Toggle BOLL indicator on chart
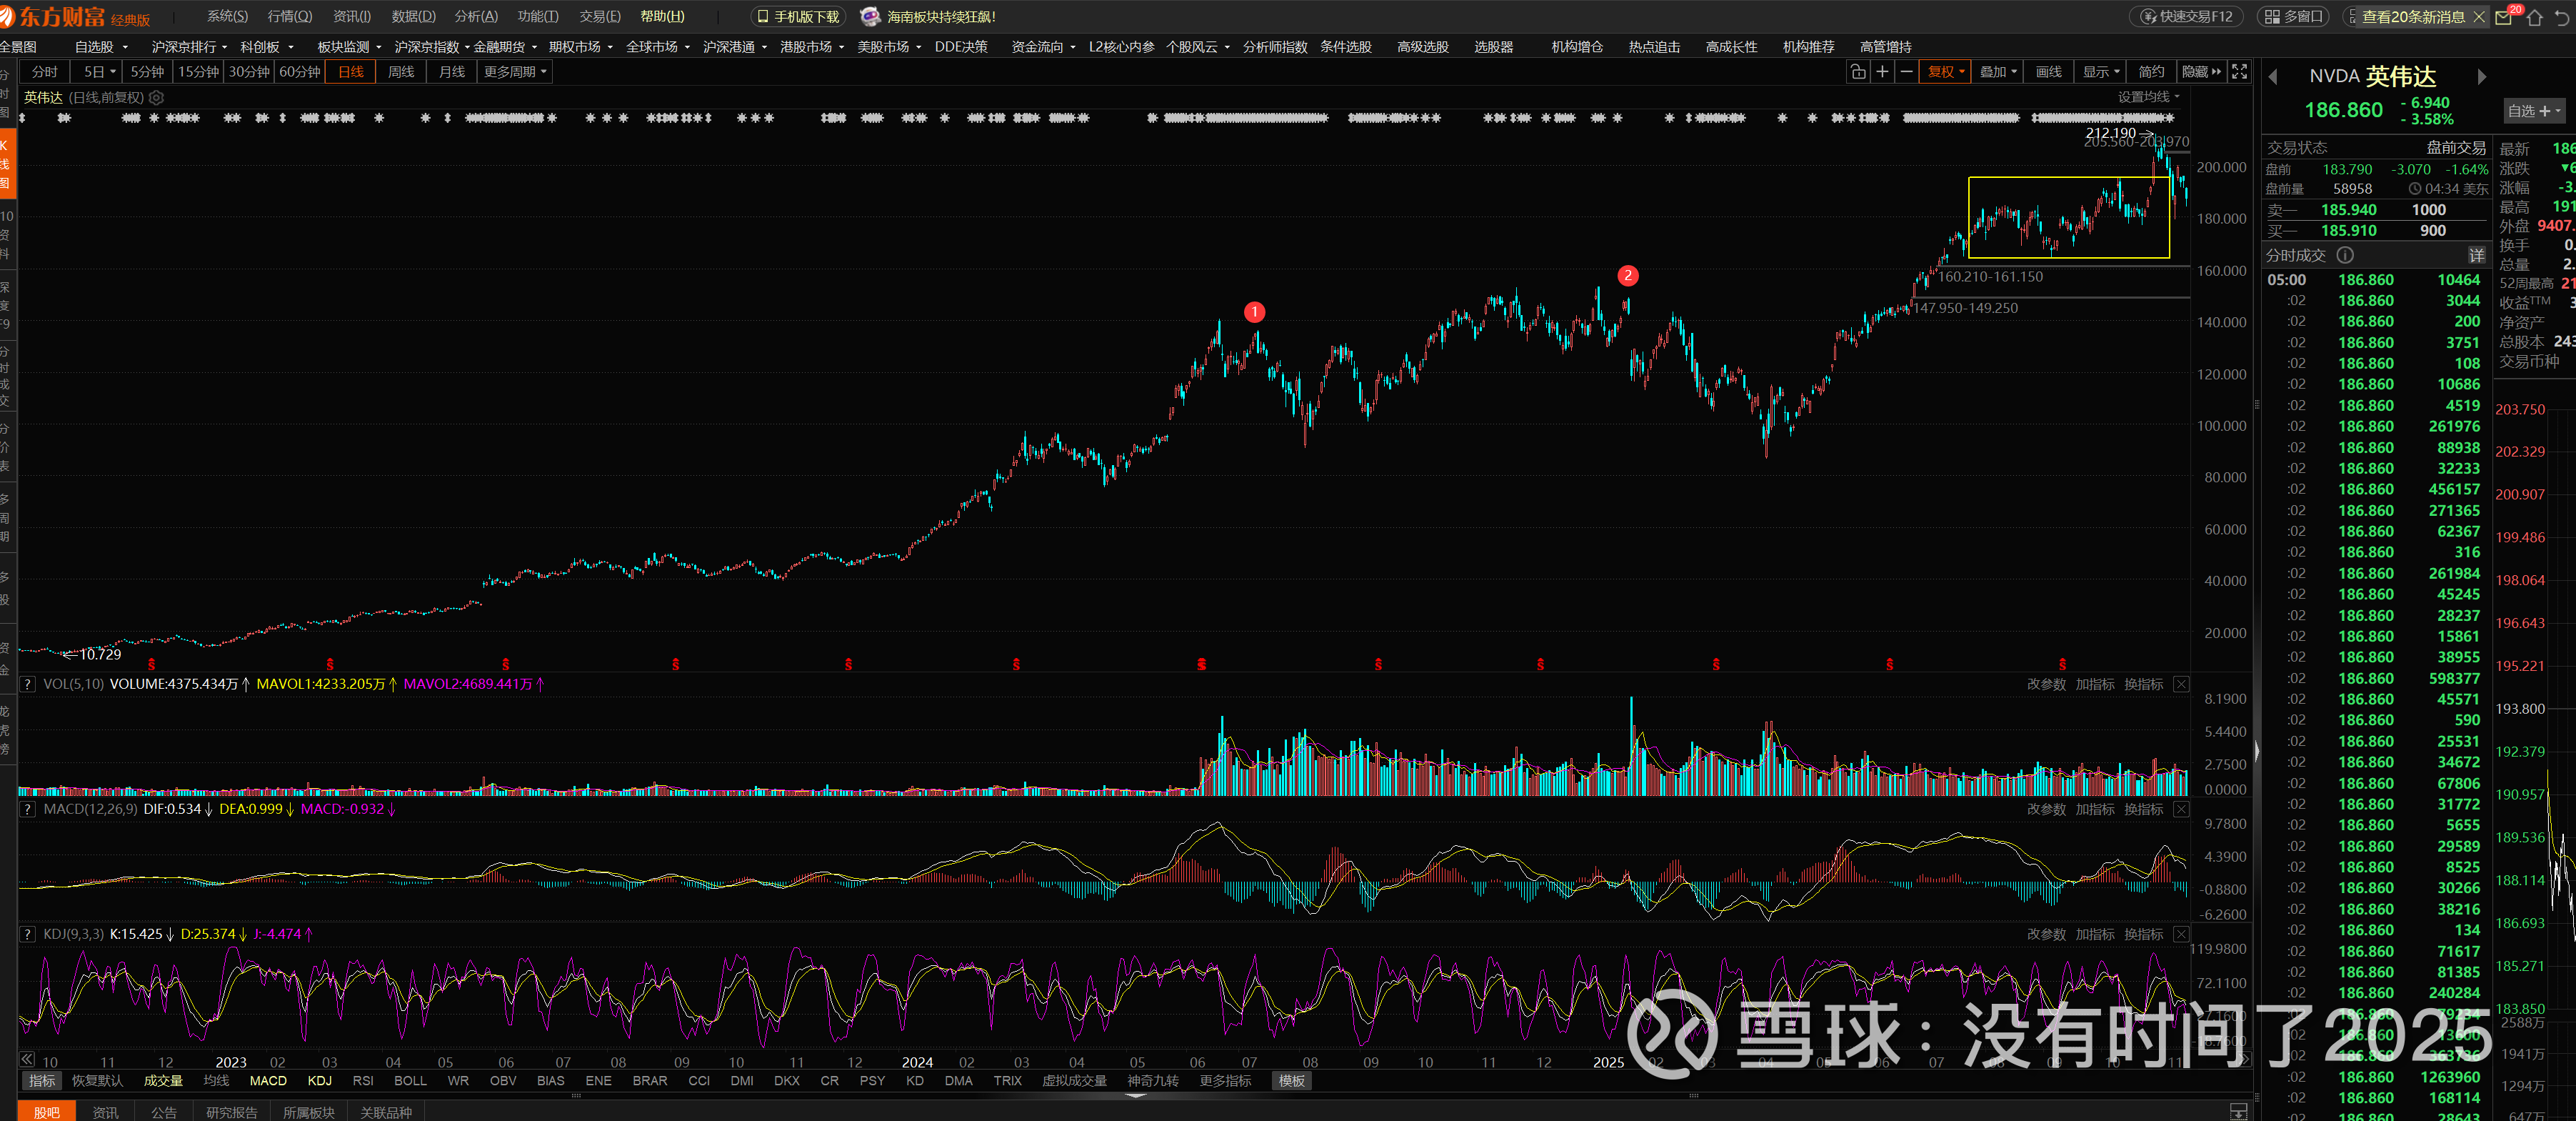 click(x=410, y=1081)
